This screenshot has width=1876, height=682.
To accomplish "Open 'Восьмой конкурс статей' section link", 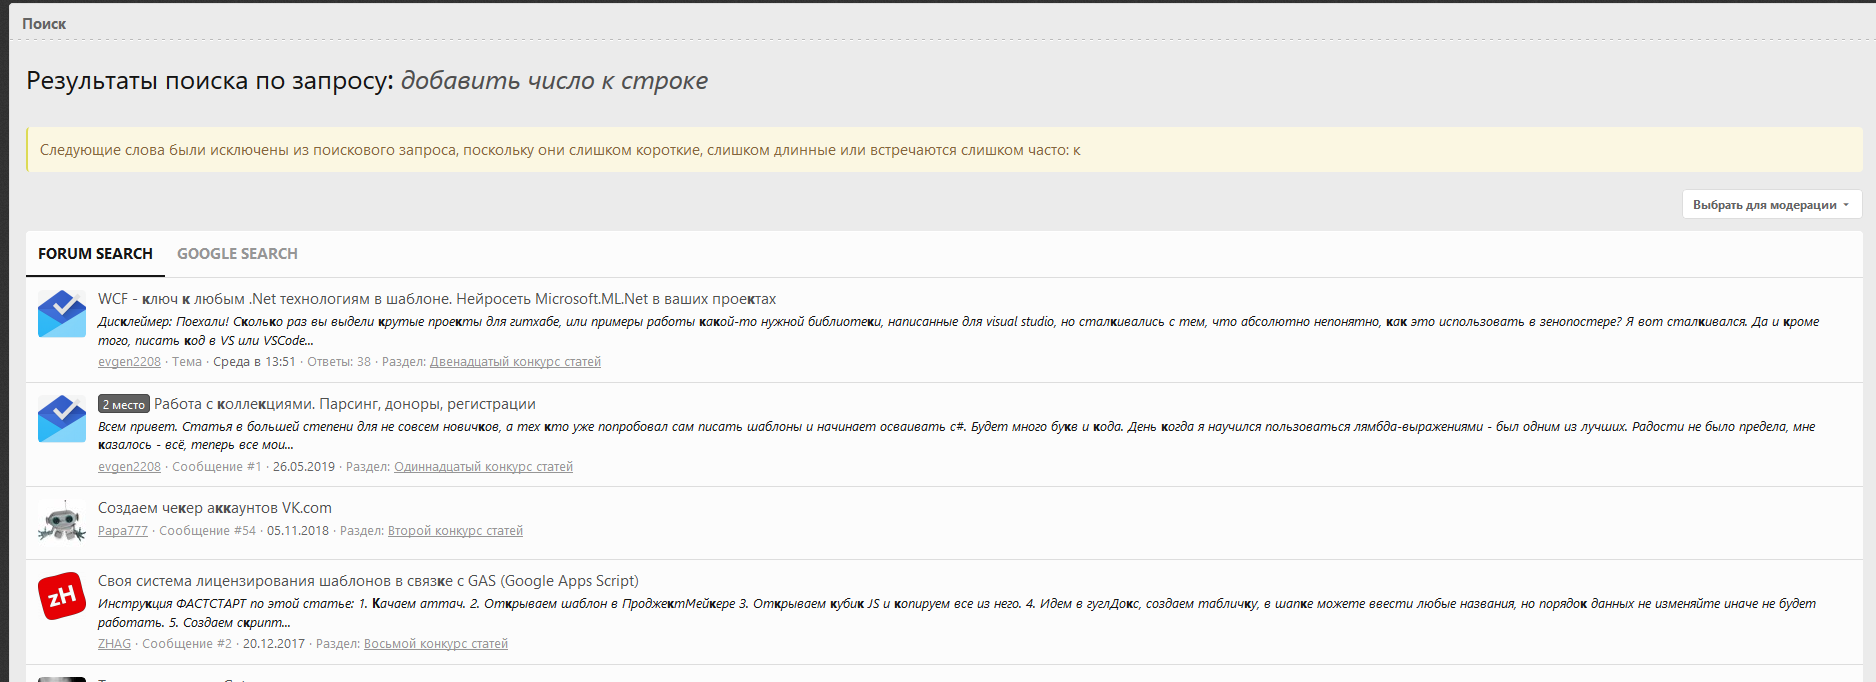I will click(x=435, y=644).
